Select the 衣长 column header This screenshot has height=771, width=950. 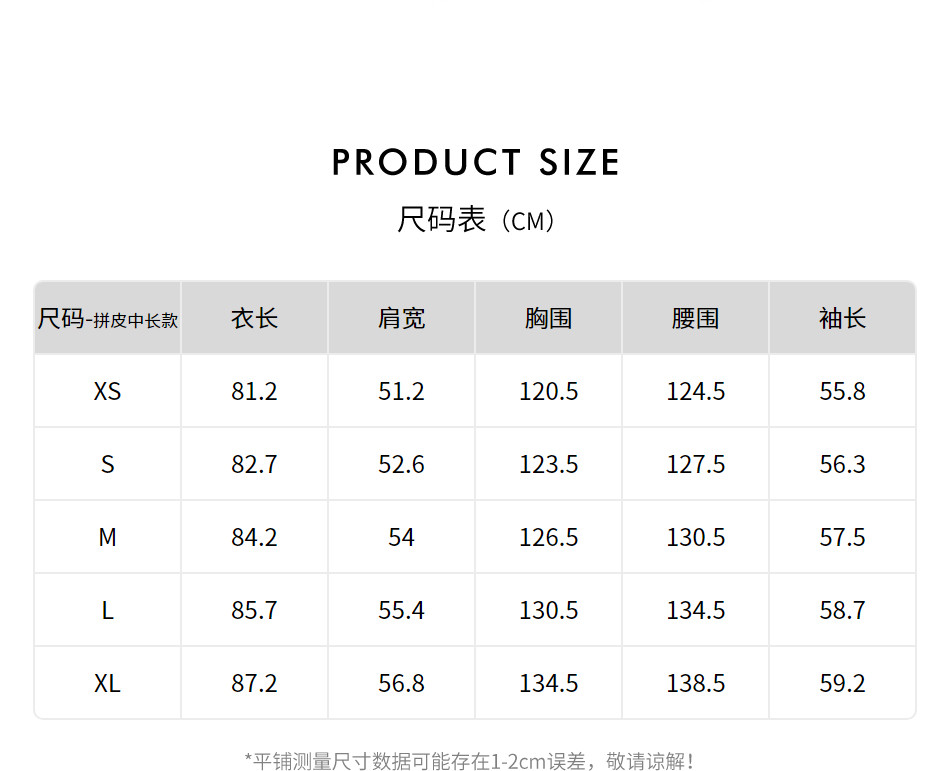[x=254, y=319]
